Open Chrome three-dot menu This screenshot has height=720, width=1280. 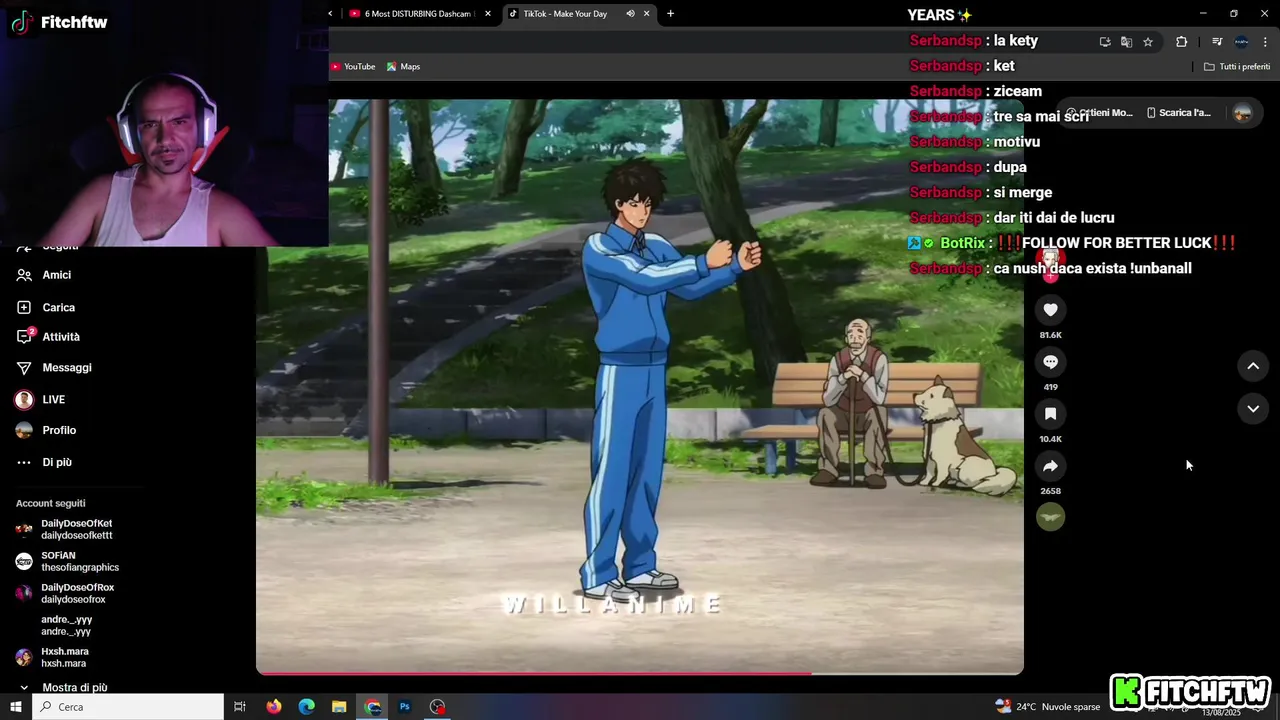pyautogui.click(x=1265, y=42)
